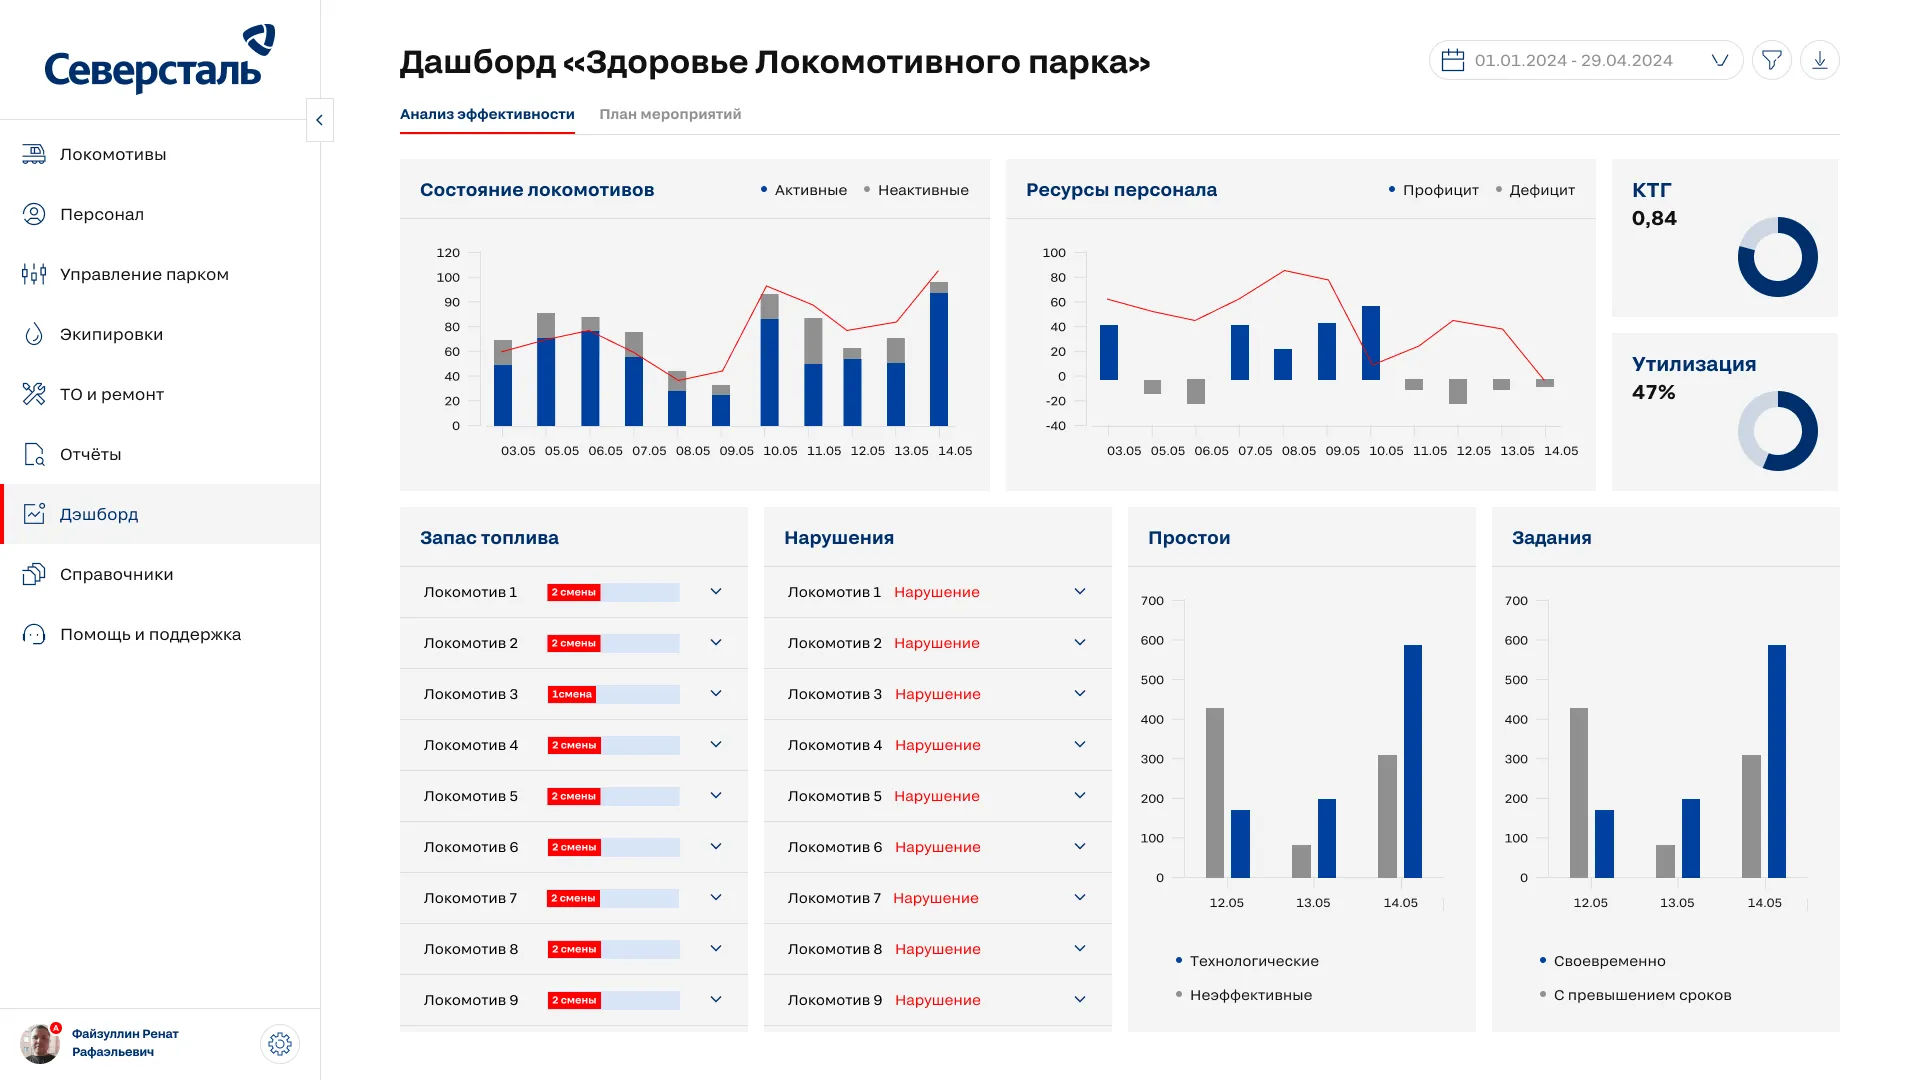Click the Помощь и поддержка menu label
This screenshot has width=1920, height=1080.
[150, 634]
